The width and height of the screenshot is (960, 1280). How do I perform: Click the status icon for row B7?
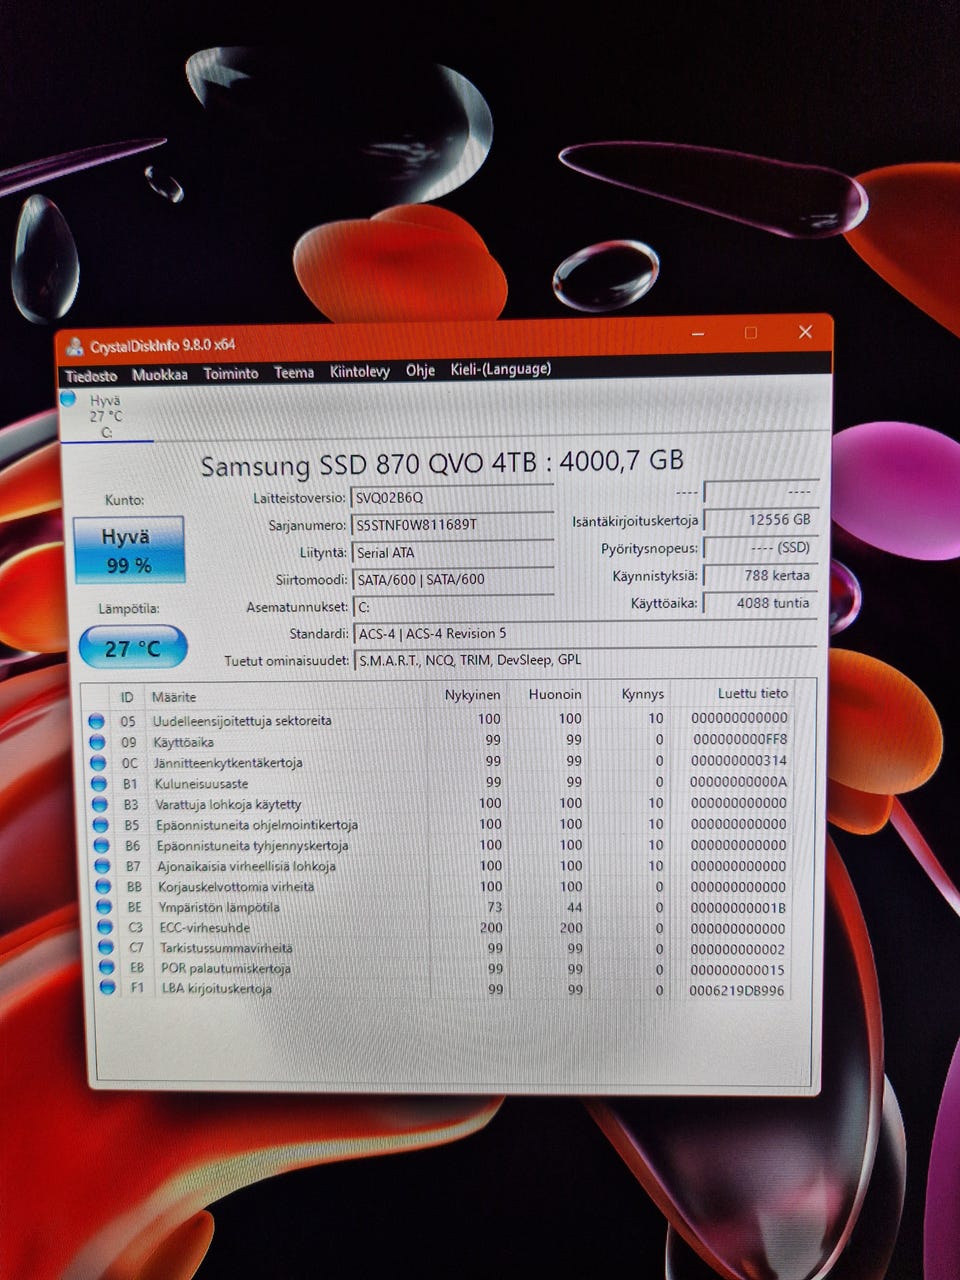(103, 866)
